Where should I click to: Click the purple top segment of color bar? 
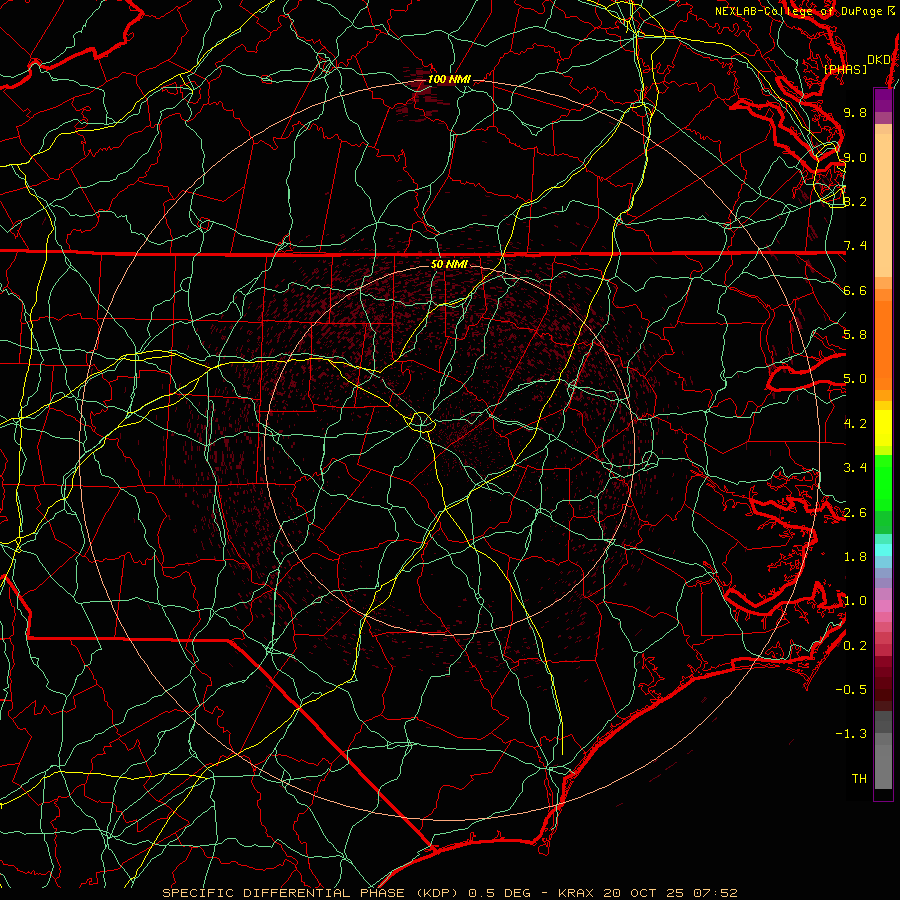[883, 100]
